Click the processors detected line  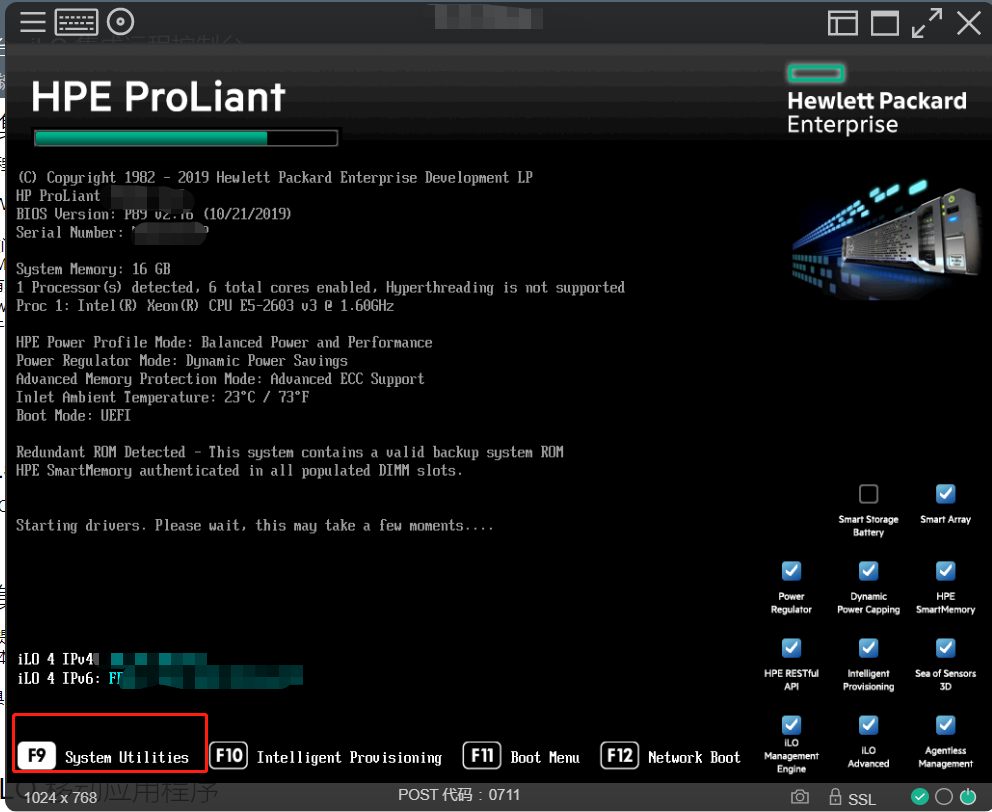pyautogui.click(x=320, y=287)
